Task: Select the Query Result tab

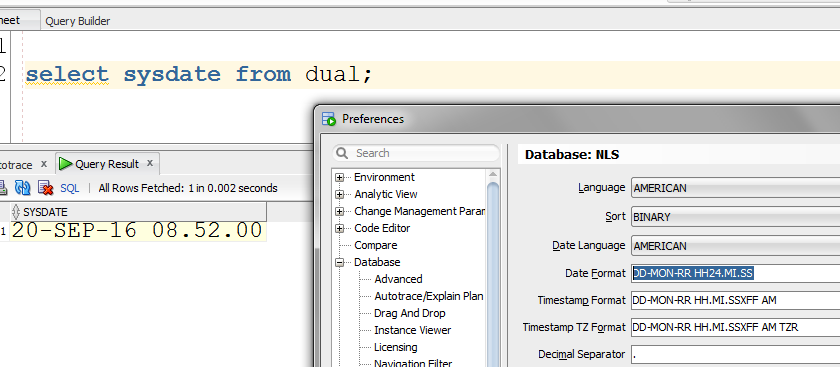Action: (x=107, y=164)
